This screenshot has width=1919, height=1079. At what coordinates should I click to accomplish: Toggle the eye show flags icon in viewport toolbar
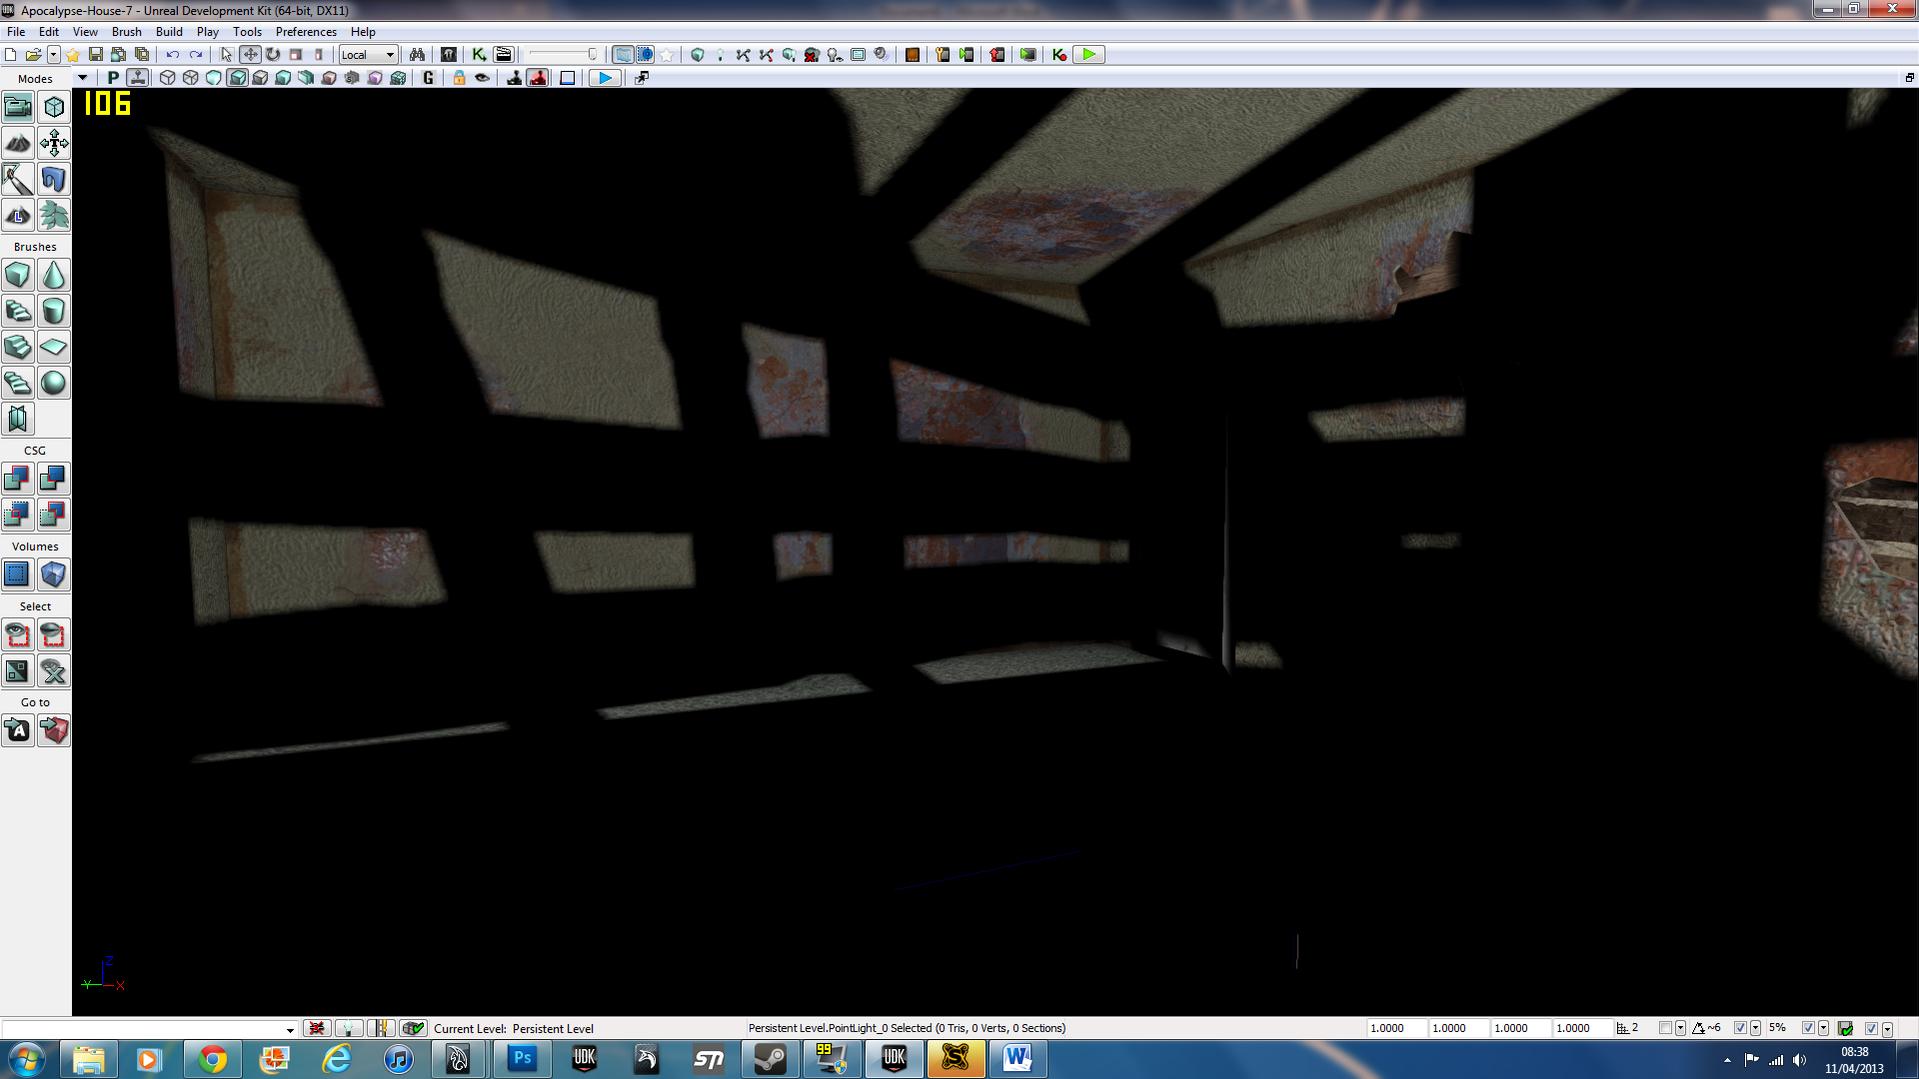(x=482, y=78)
